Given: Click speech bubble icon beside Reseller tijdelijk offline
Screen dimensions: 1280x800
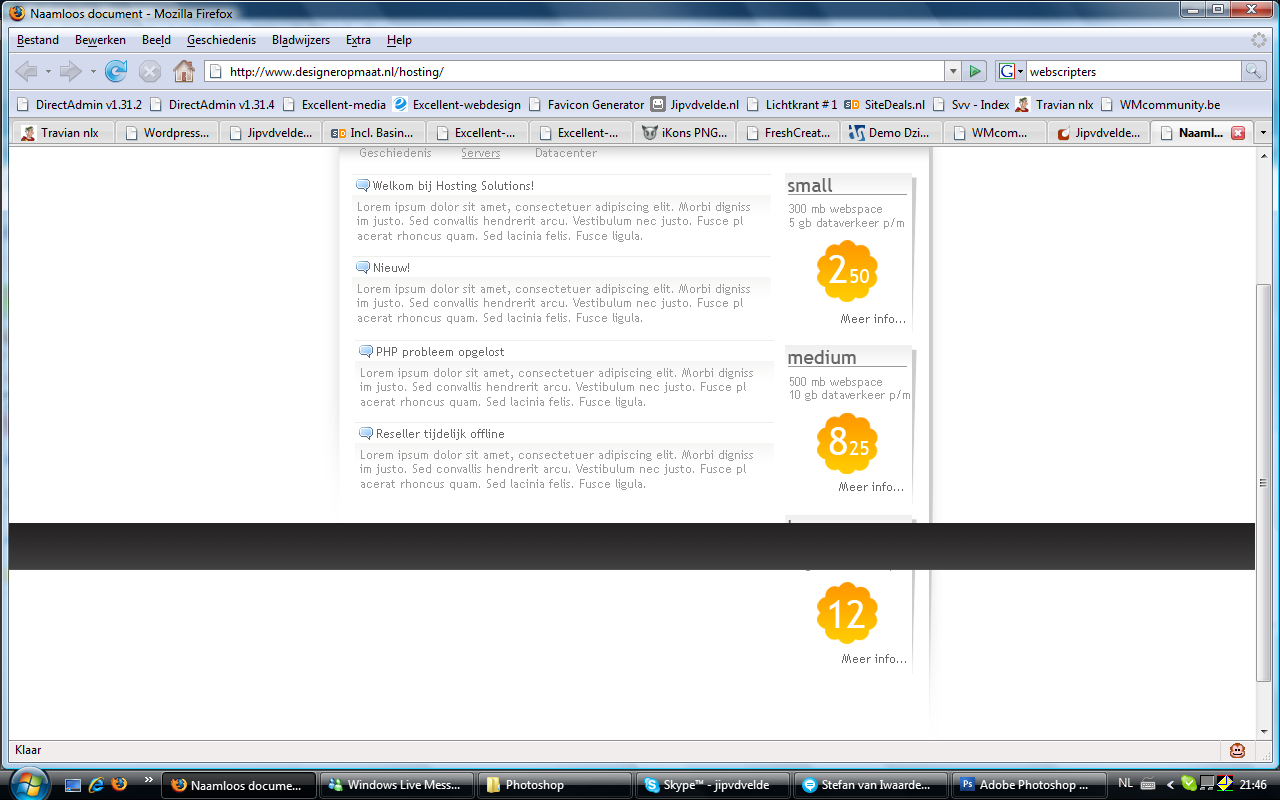Looking at the screenshot, I should [366, 433].
